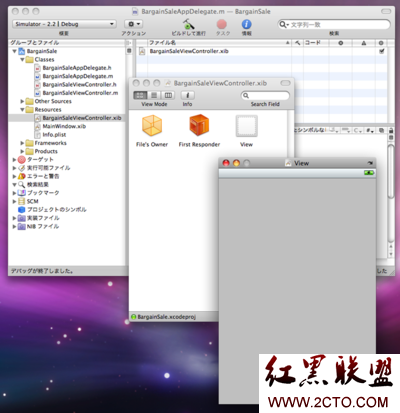This screenshot has width=400, height=413.
Task: Switch to icon view mode
Action: (x=140, y=95)
